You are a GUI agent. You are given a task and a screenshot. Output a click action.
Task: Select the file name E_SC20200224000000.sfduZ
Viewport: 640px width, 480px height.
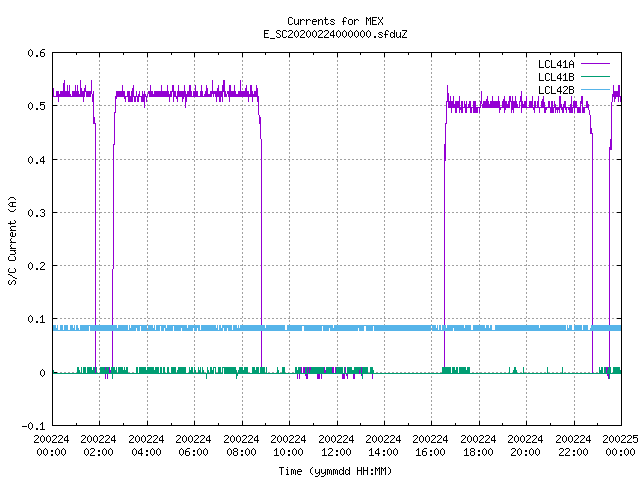335,34
